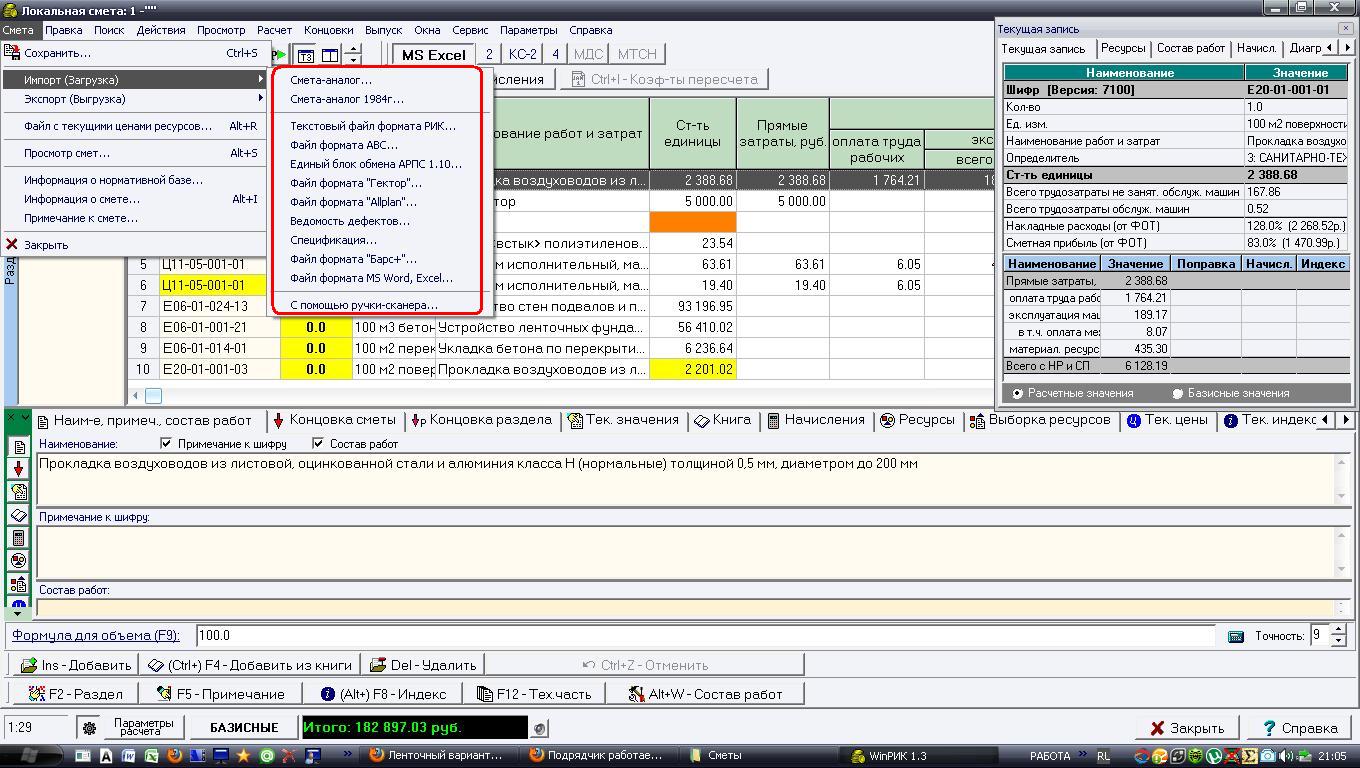Viewport: 1360px width, 768px height.
Task: Choose Файл формата MS Word, Excel import
Action: (x=371, y=278)
